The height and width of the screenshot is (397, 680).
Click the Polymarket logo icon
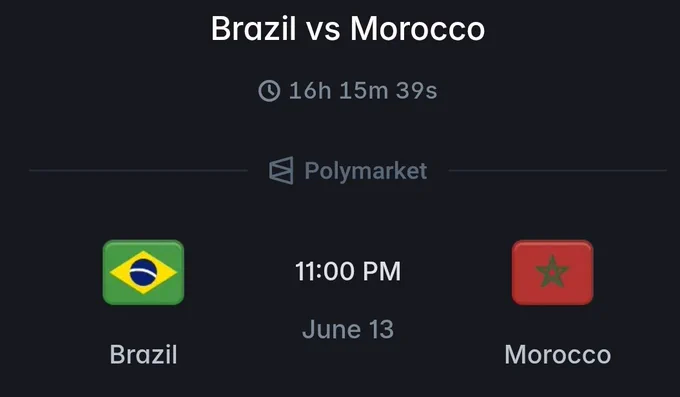point(281,171)
